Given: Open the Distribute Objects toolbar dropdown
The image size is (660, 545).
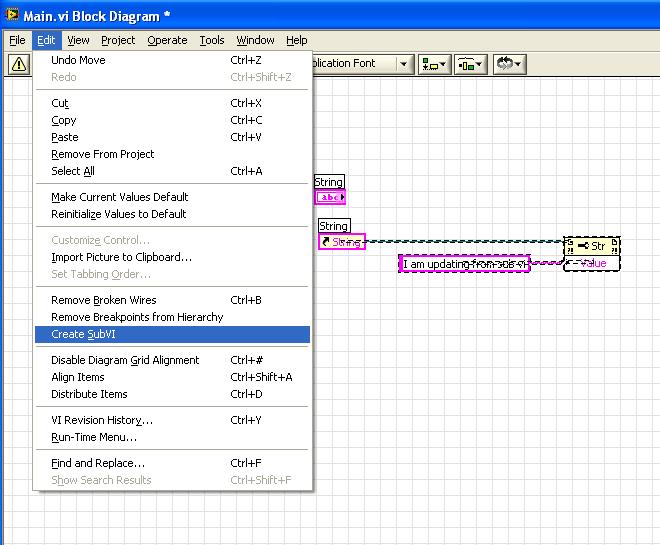Looking at the screenshot, I should (x=471, y=64).
